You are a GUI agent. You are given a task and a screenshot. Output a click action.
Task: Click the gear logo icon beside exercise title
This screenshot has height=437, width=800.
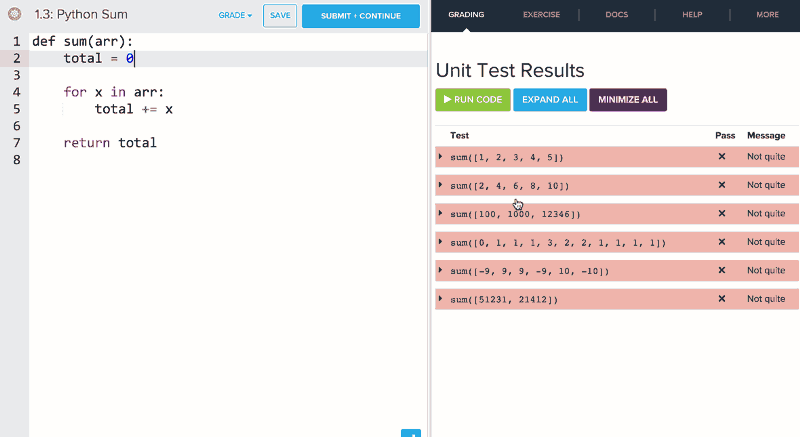point(15,16)
